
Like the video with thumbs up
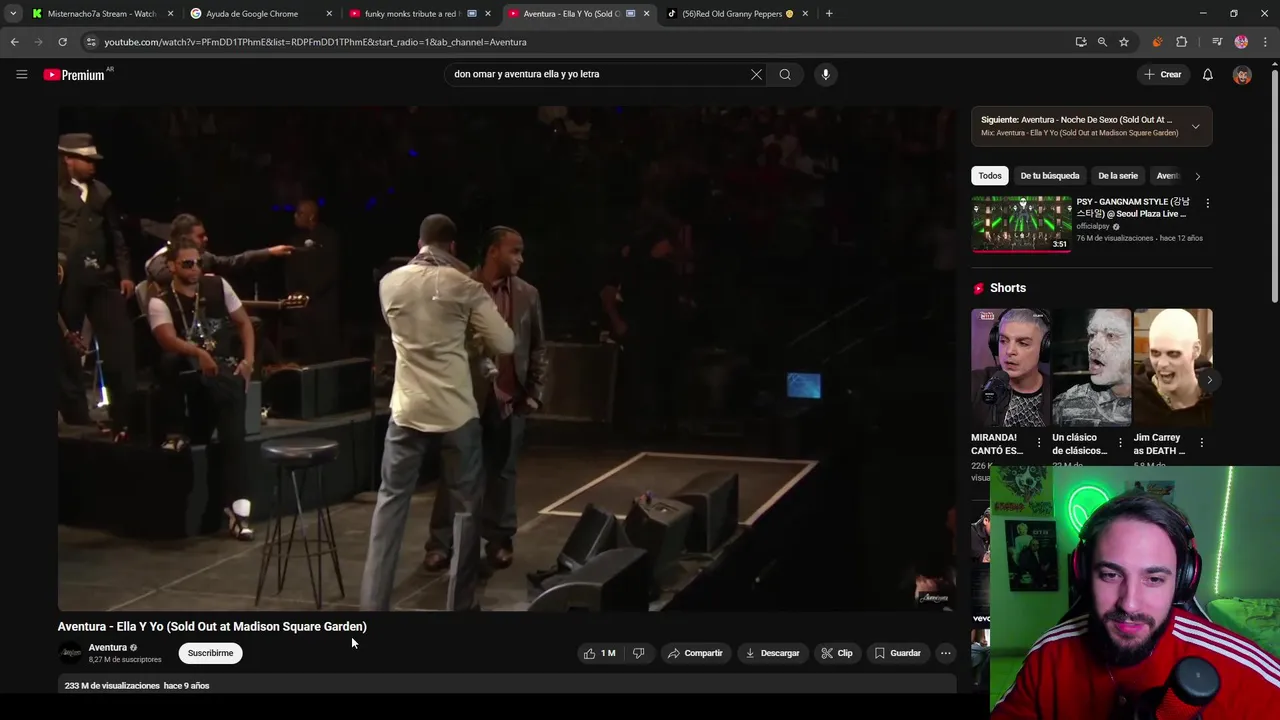(x=599, y=653)
